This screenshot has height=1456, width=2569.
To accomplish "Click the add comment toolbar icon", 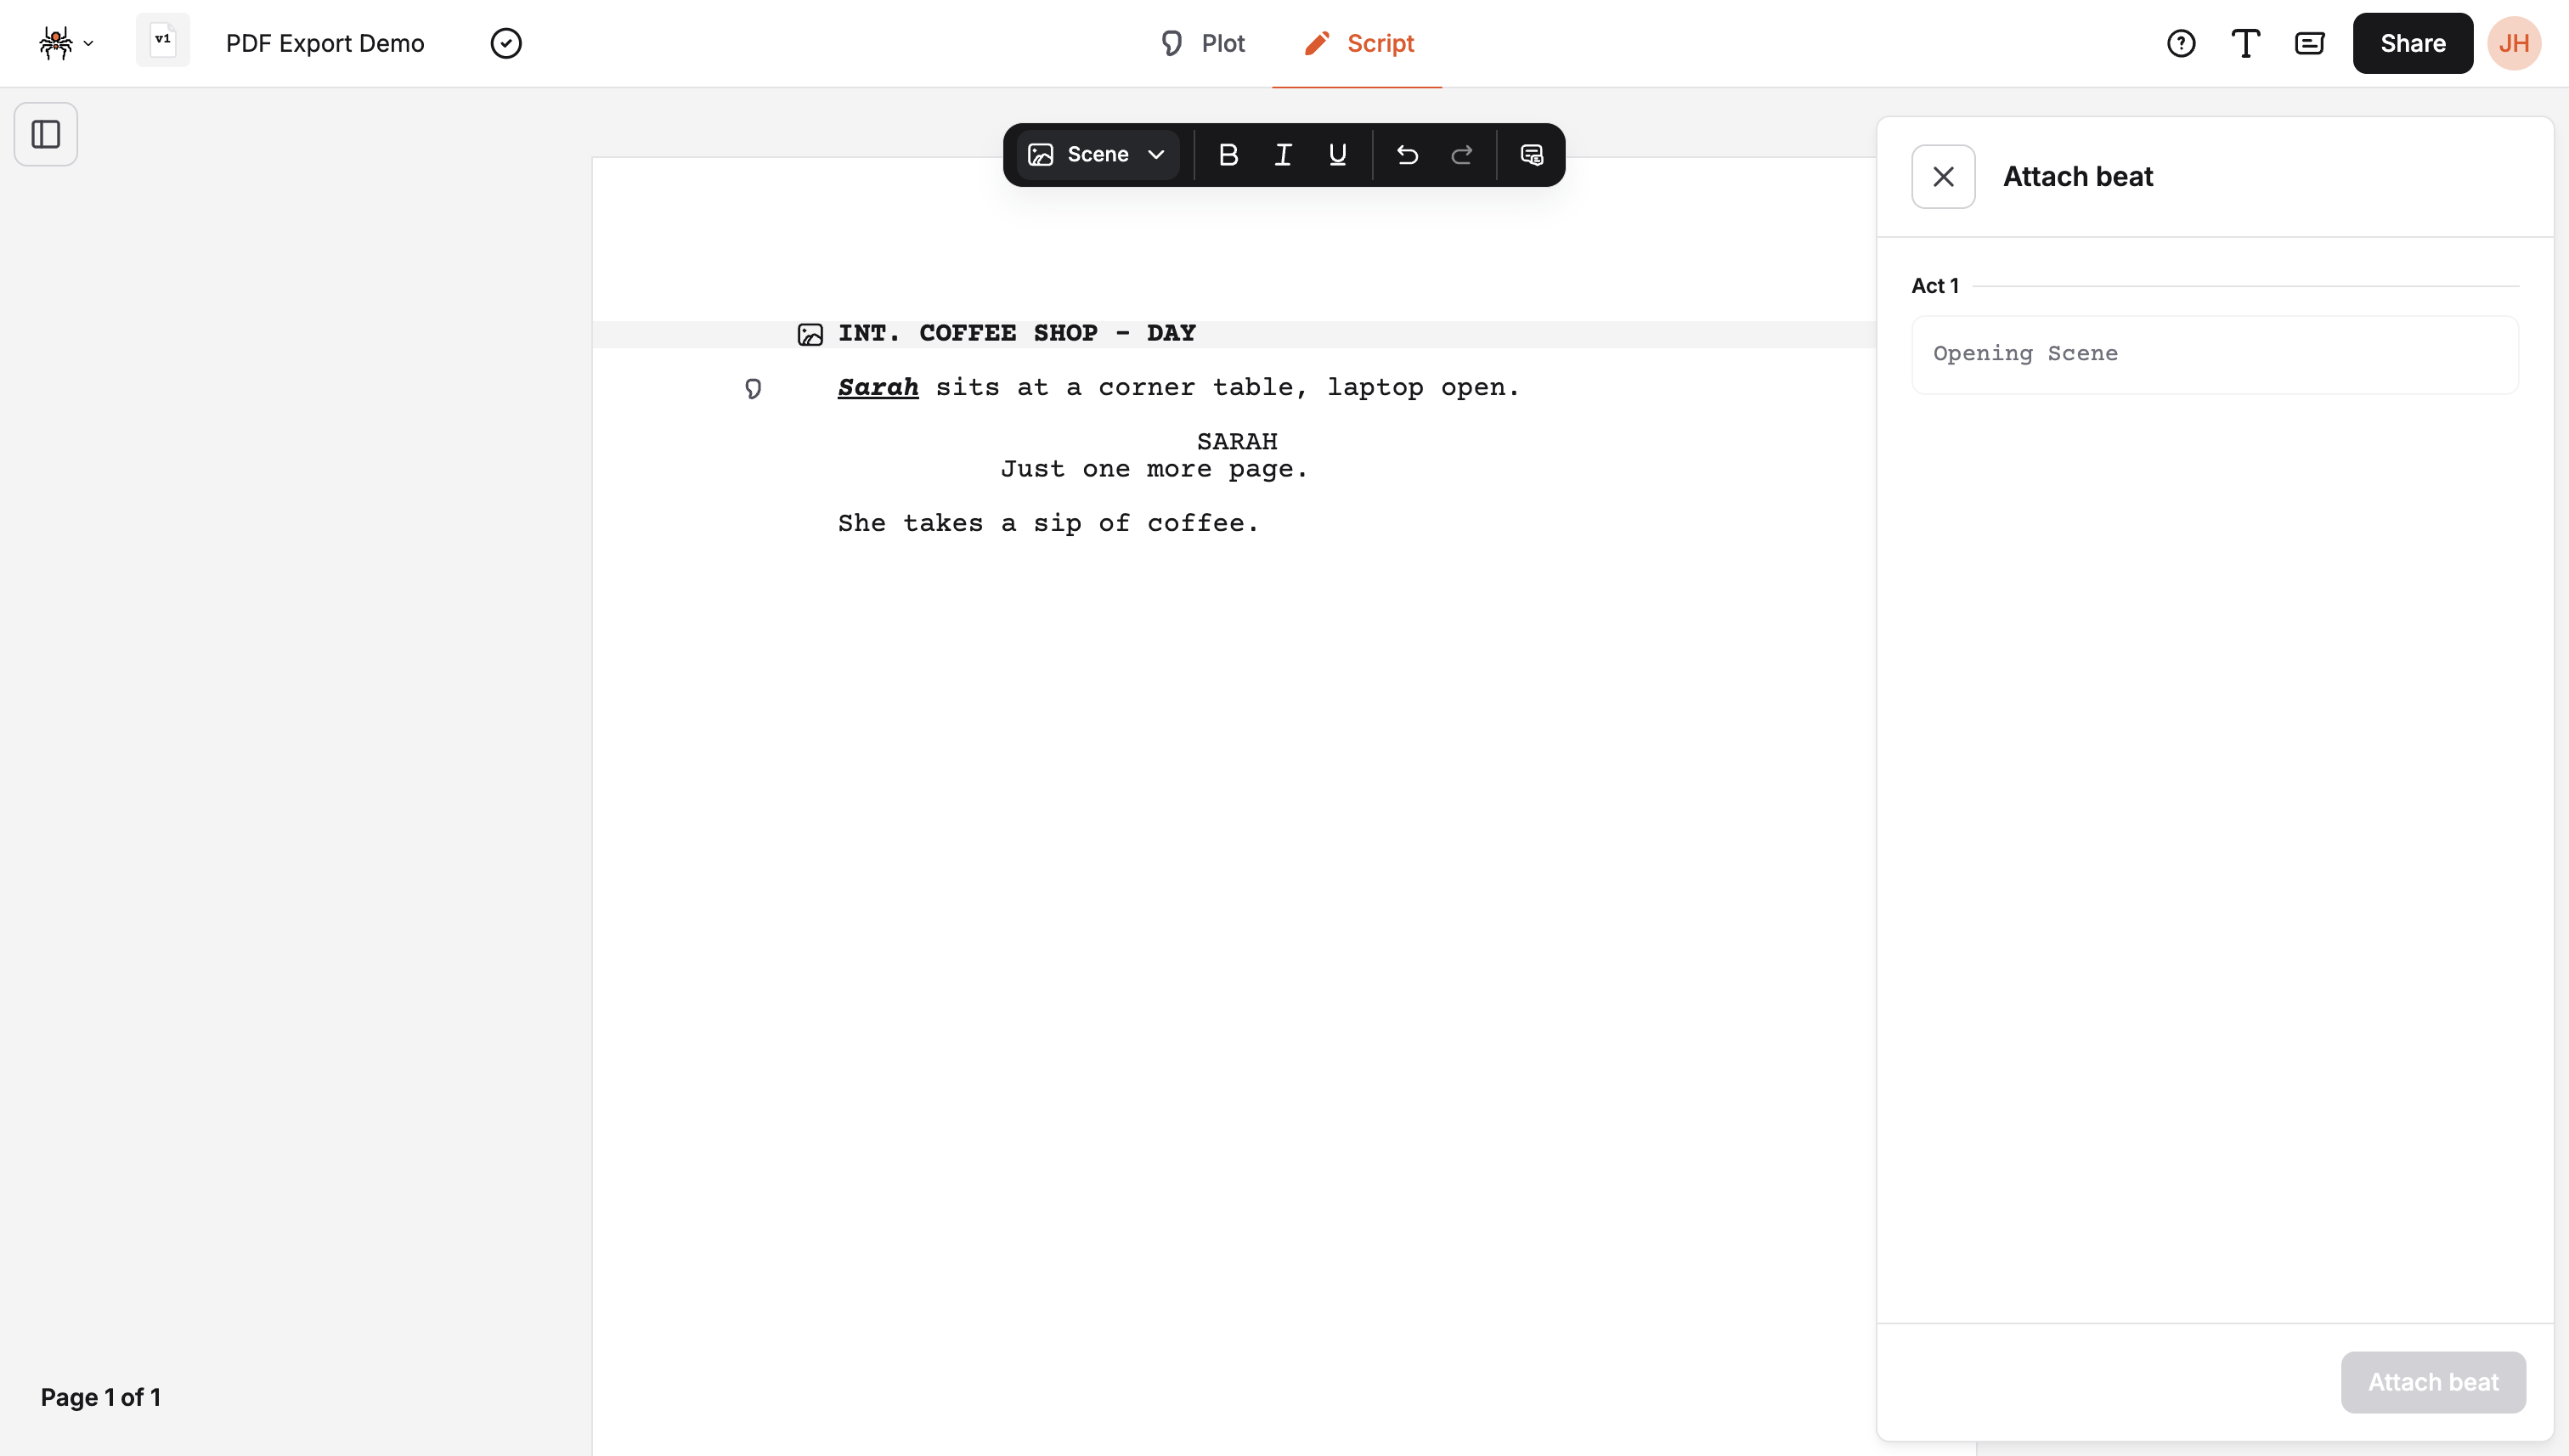I will coord(1531,154).
